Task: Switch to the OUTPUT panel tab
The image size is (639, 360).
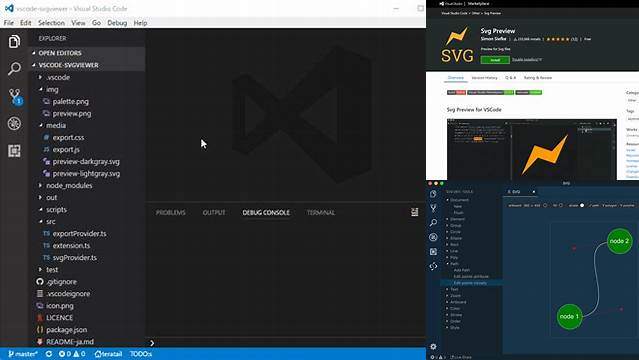Action: pos(214,212)
